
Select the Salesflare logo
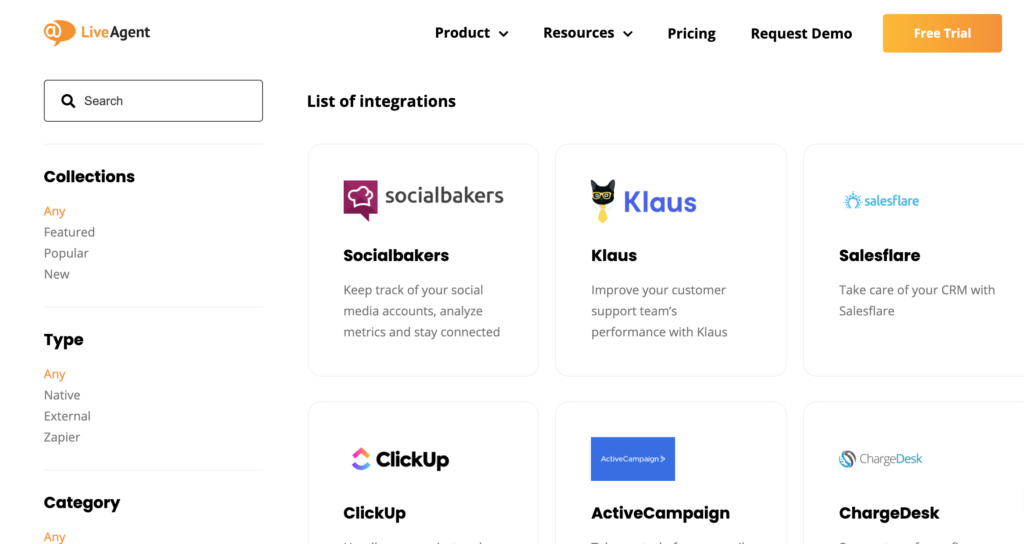coord(881,201)
